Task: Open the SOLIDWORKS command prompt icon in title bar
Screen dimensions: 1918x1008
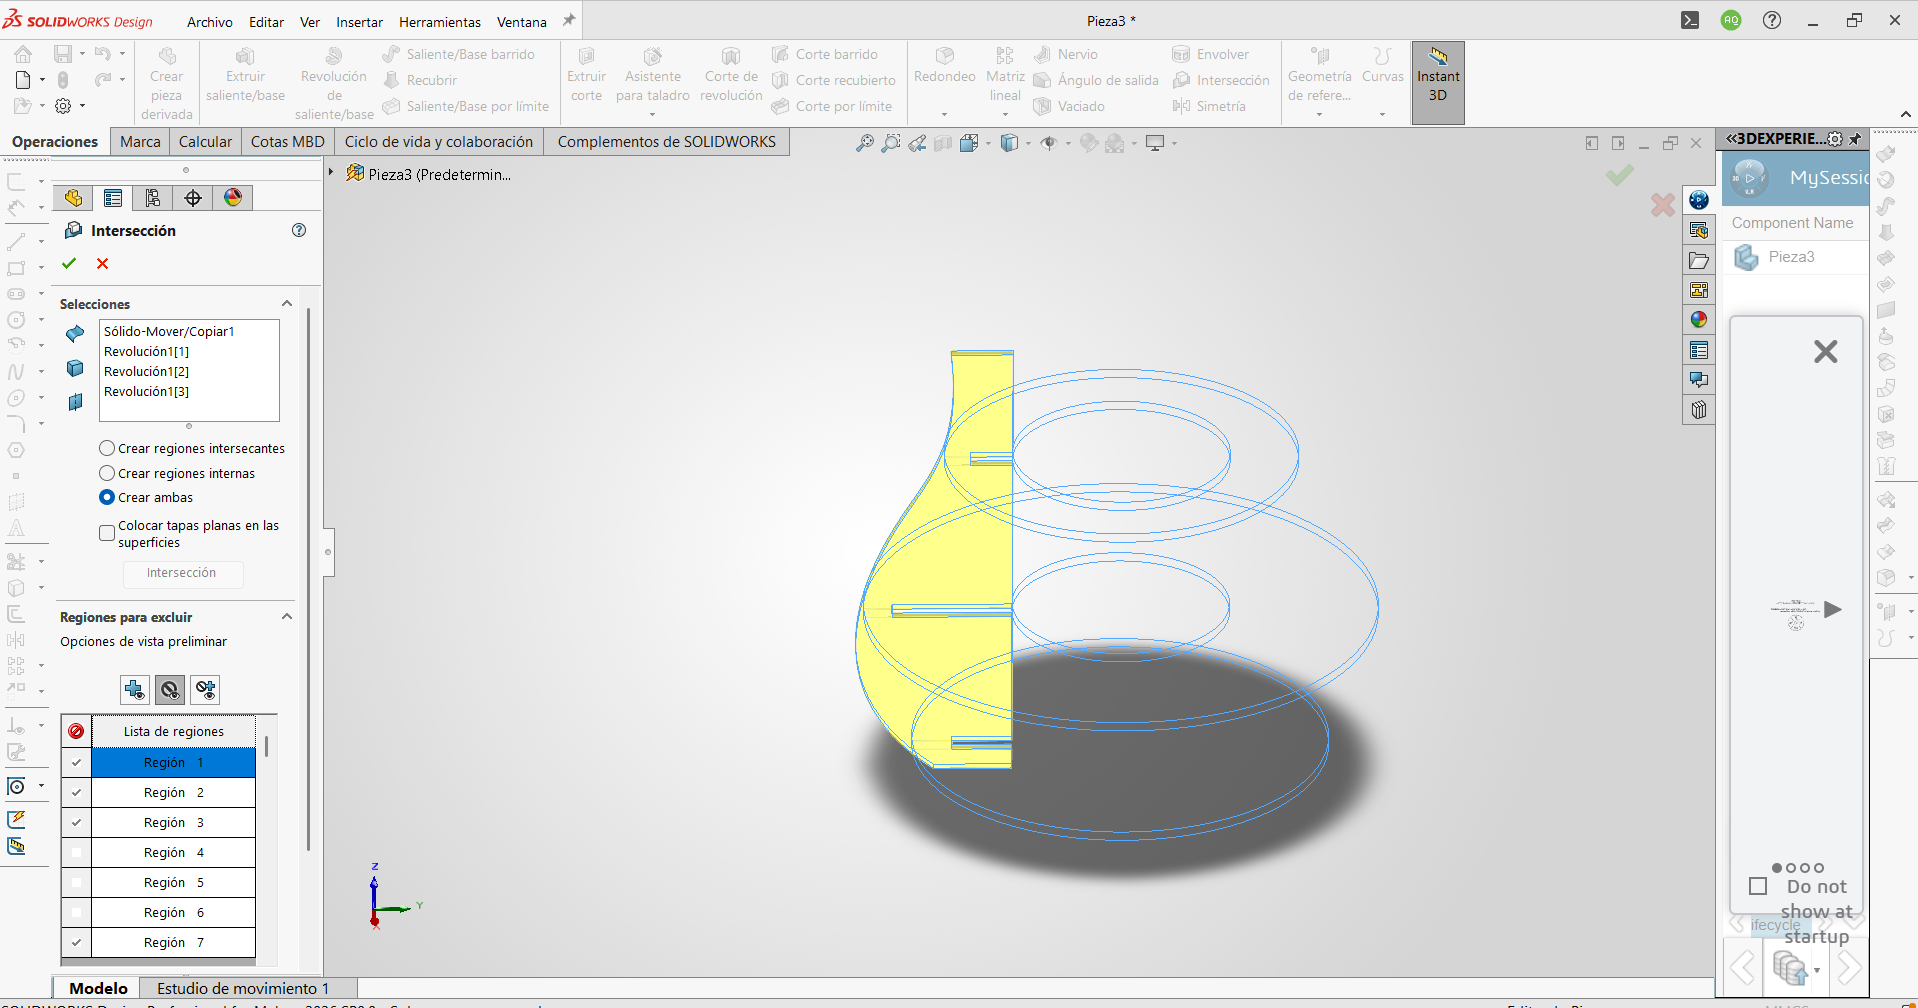Action: tap(1690, 20)
